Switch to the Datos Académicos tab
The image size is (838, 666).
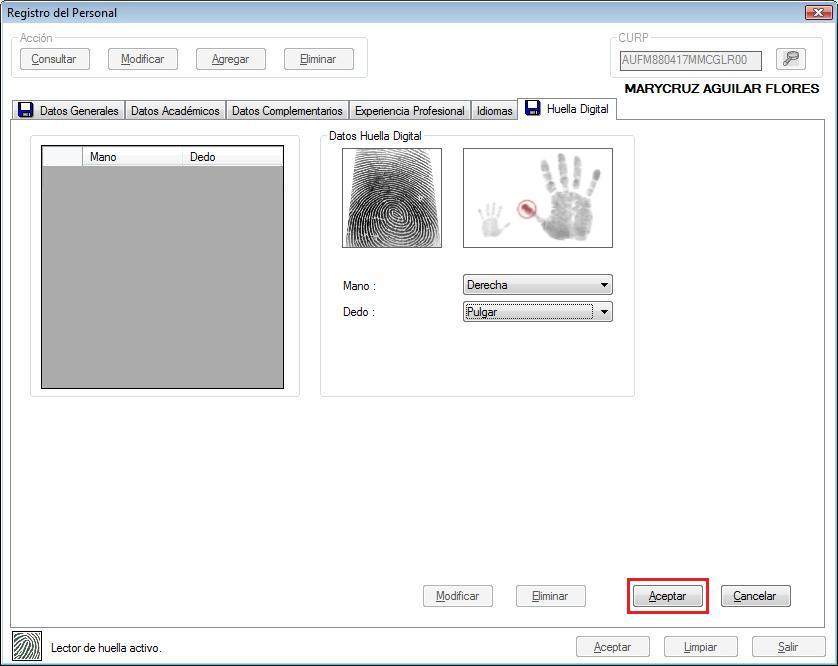(175, 110)
